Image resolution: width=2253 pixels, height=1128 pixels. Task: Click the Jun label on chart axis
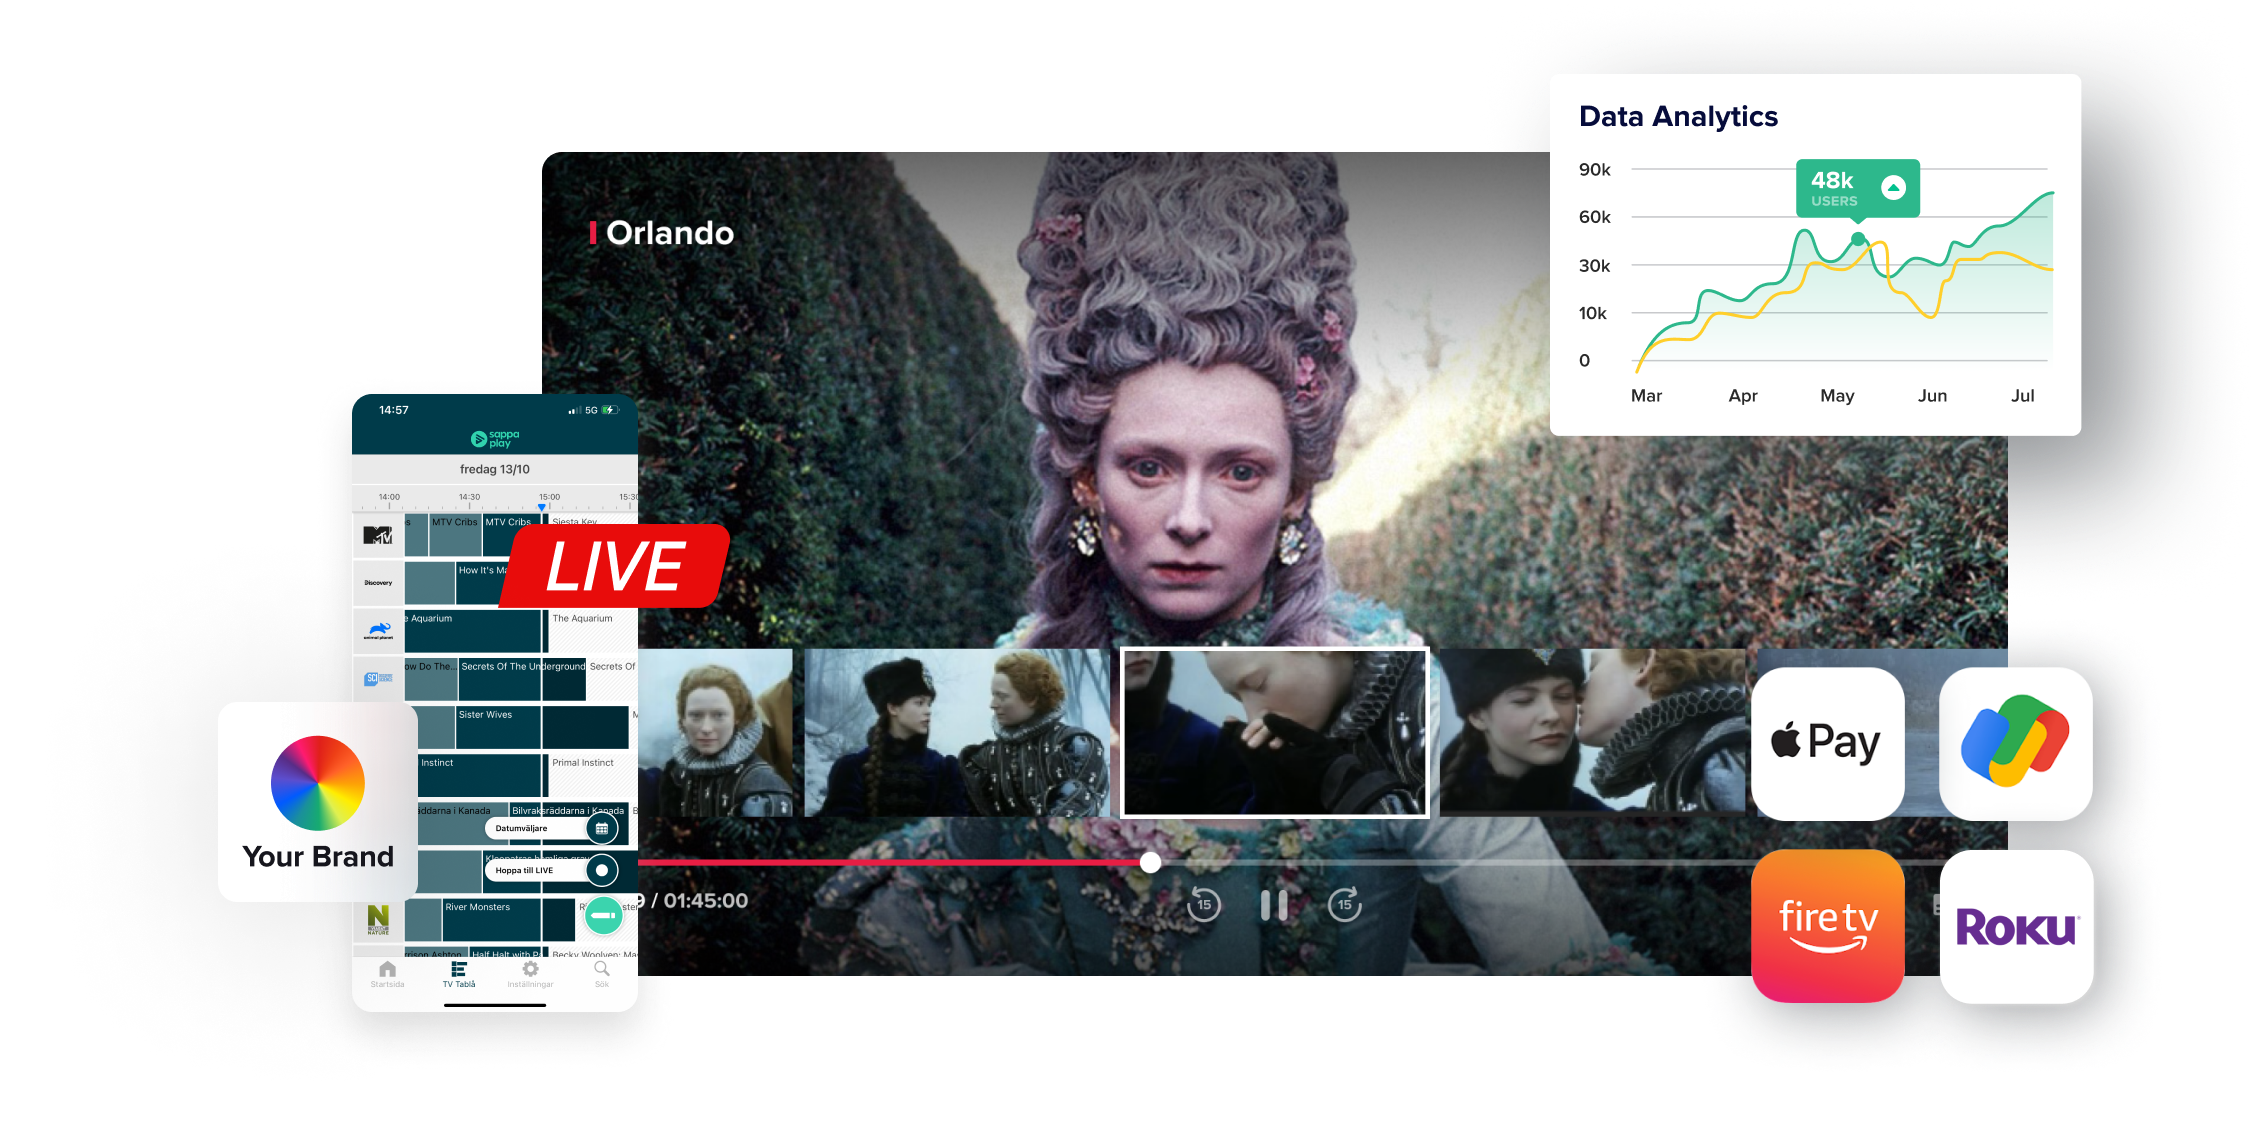point(1932,396)
